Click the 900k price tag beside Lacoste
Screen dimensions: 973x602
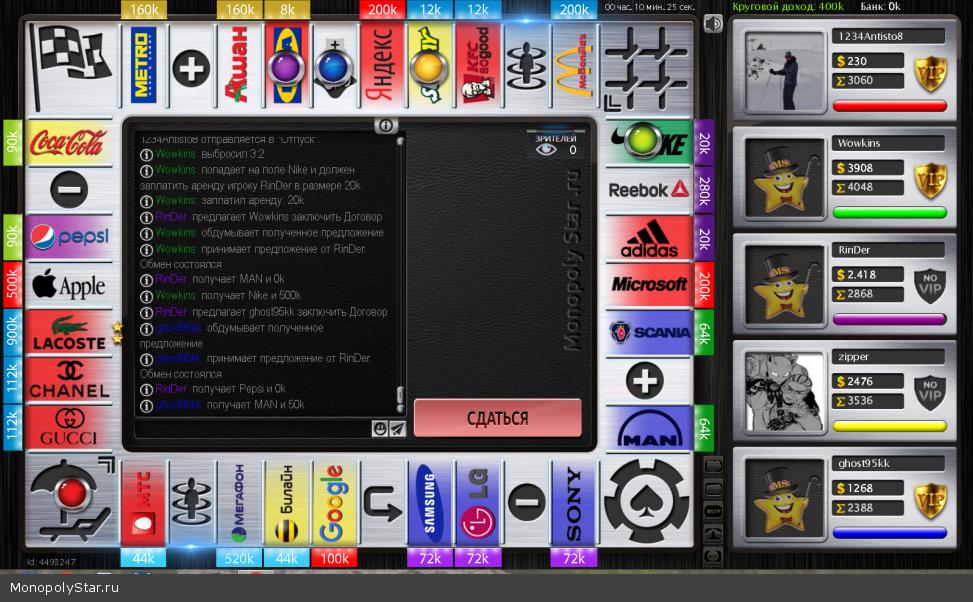pyautogui.click(x=12, y=333)
